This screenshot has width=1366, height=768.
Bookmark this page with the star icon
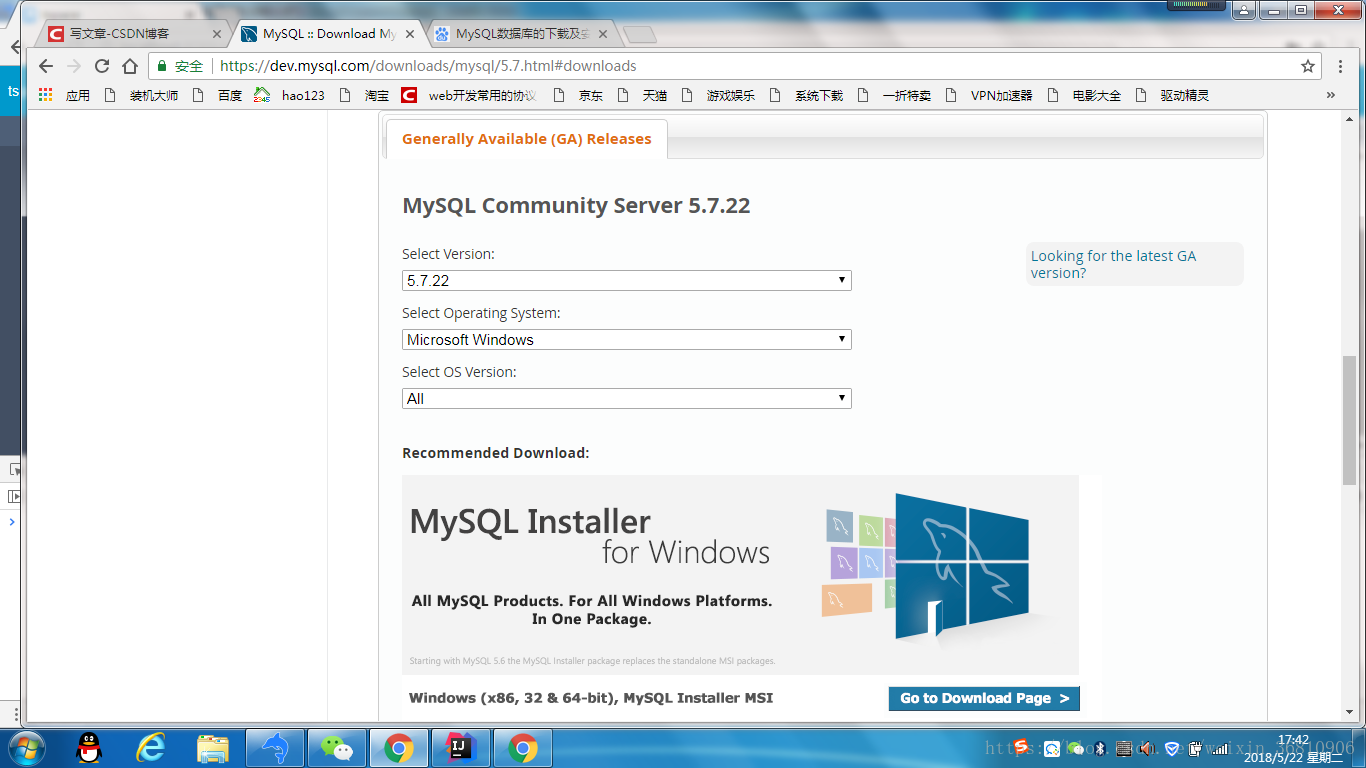(x=1307, y=66)
